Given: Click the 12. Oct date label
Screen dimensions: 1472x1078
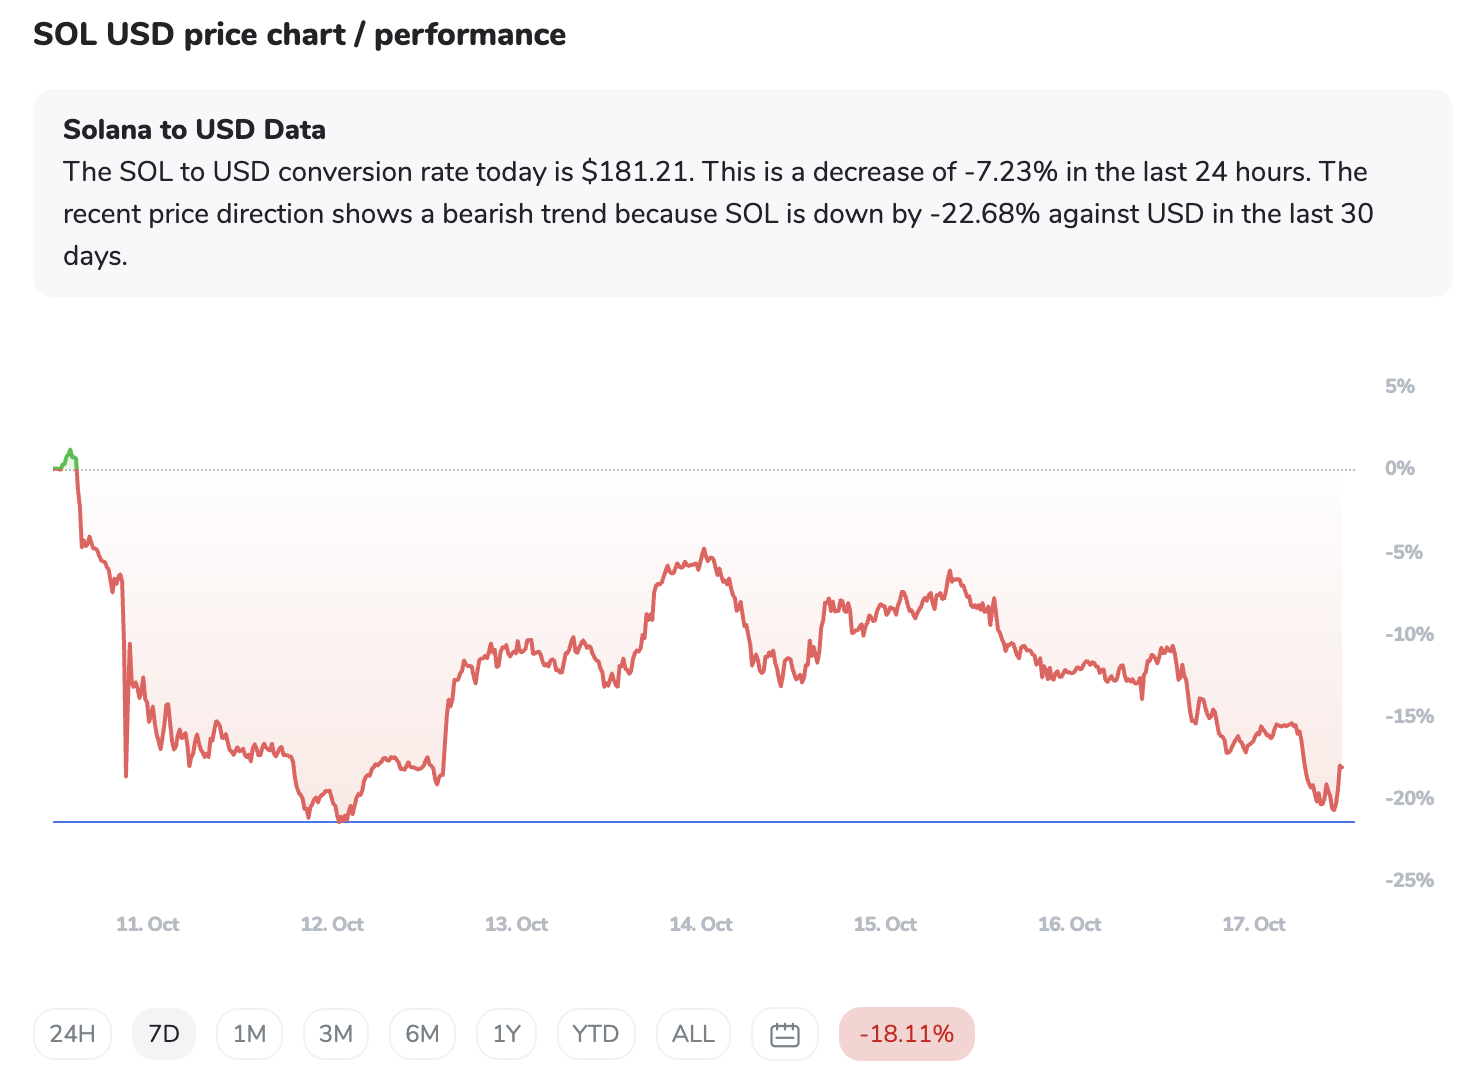Looking at the screenshot, I should [x=332, y=924].
